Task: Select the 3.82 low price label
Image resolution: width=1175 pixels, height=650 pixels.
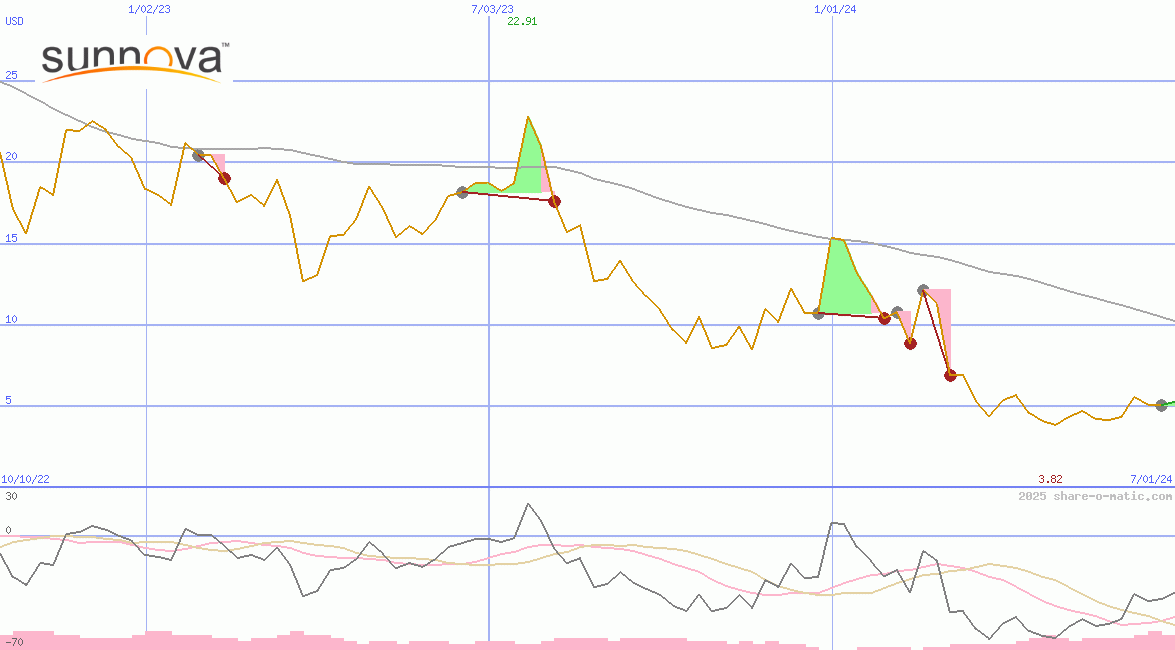Action: click(x=1050, y=479)
